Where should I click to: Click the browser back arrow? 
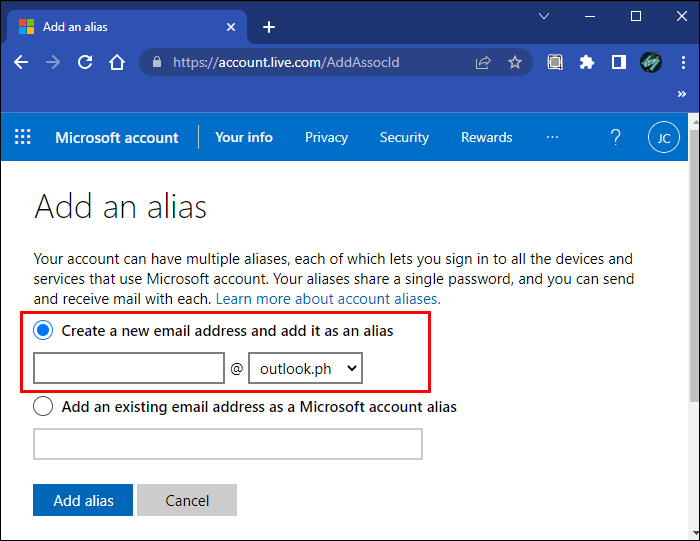click(x=21, y=62)
